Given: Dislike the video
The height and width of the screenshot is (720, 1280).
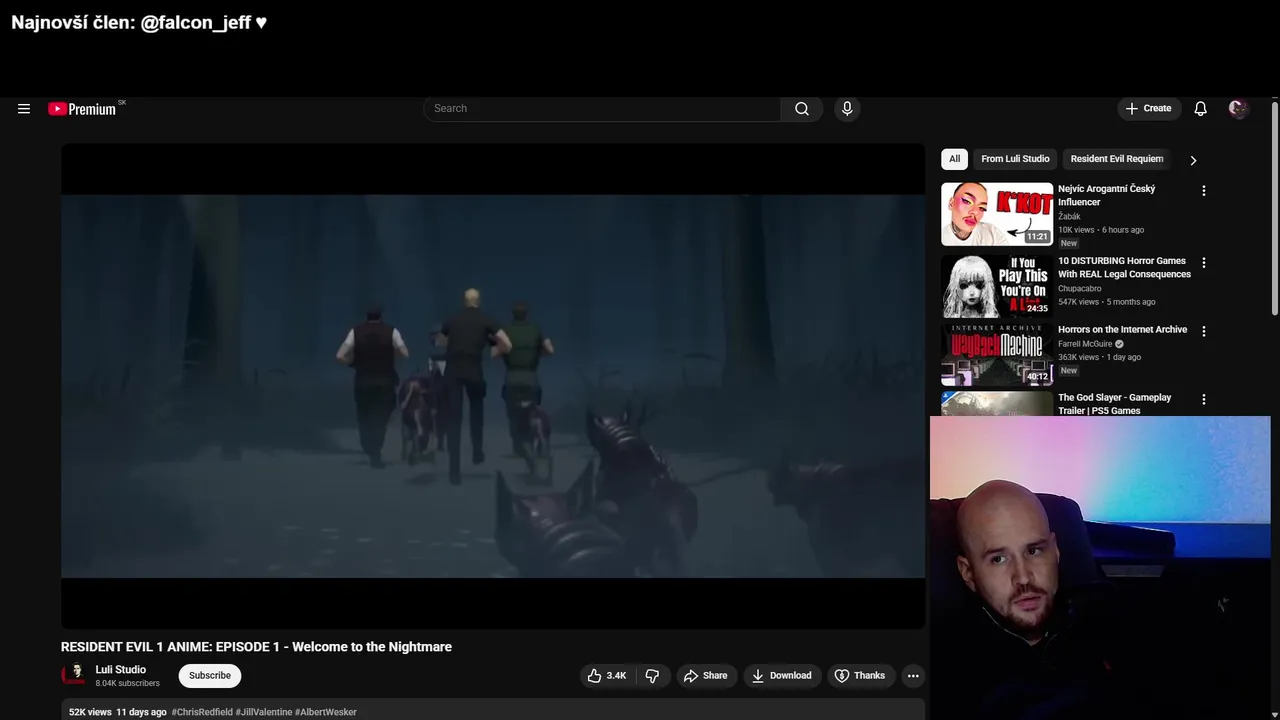Looking at the screenshot, I should (x=652, y=676).
